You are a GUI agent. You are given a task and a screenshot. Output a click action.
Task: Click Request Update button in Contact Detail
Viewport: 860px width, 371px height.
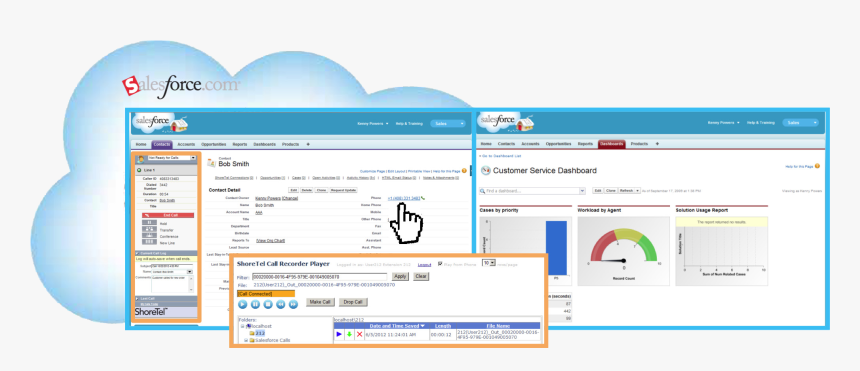pyautogui.click(x=343, y=190)
